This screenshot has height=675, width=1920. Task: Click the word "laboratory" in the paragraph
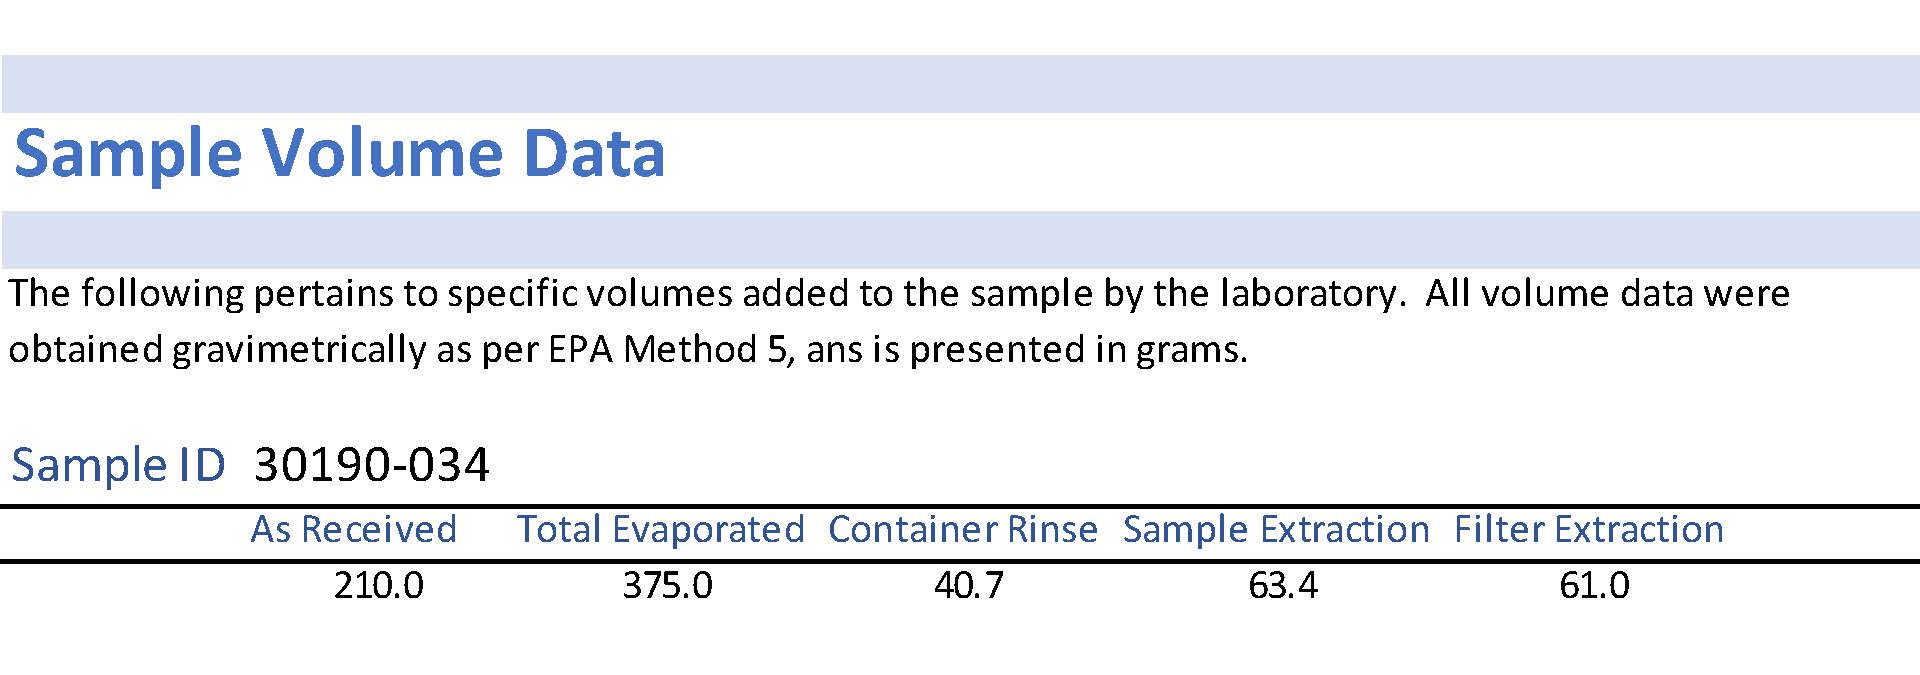[x=1308, y=294]
